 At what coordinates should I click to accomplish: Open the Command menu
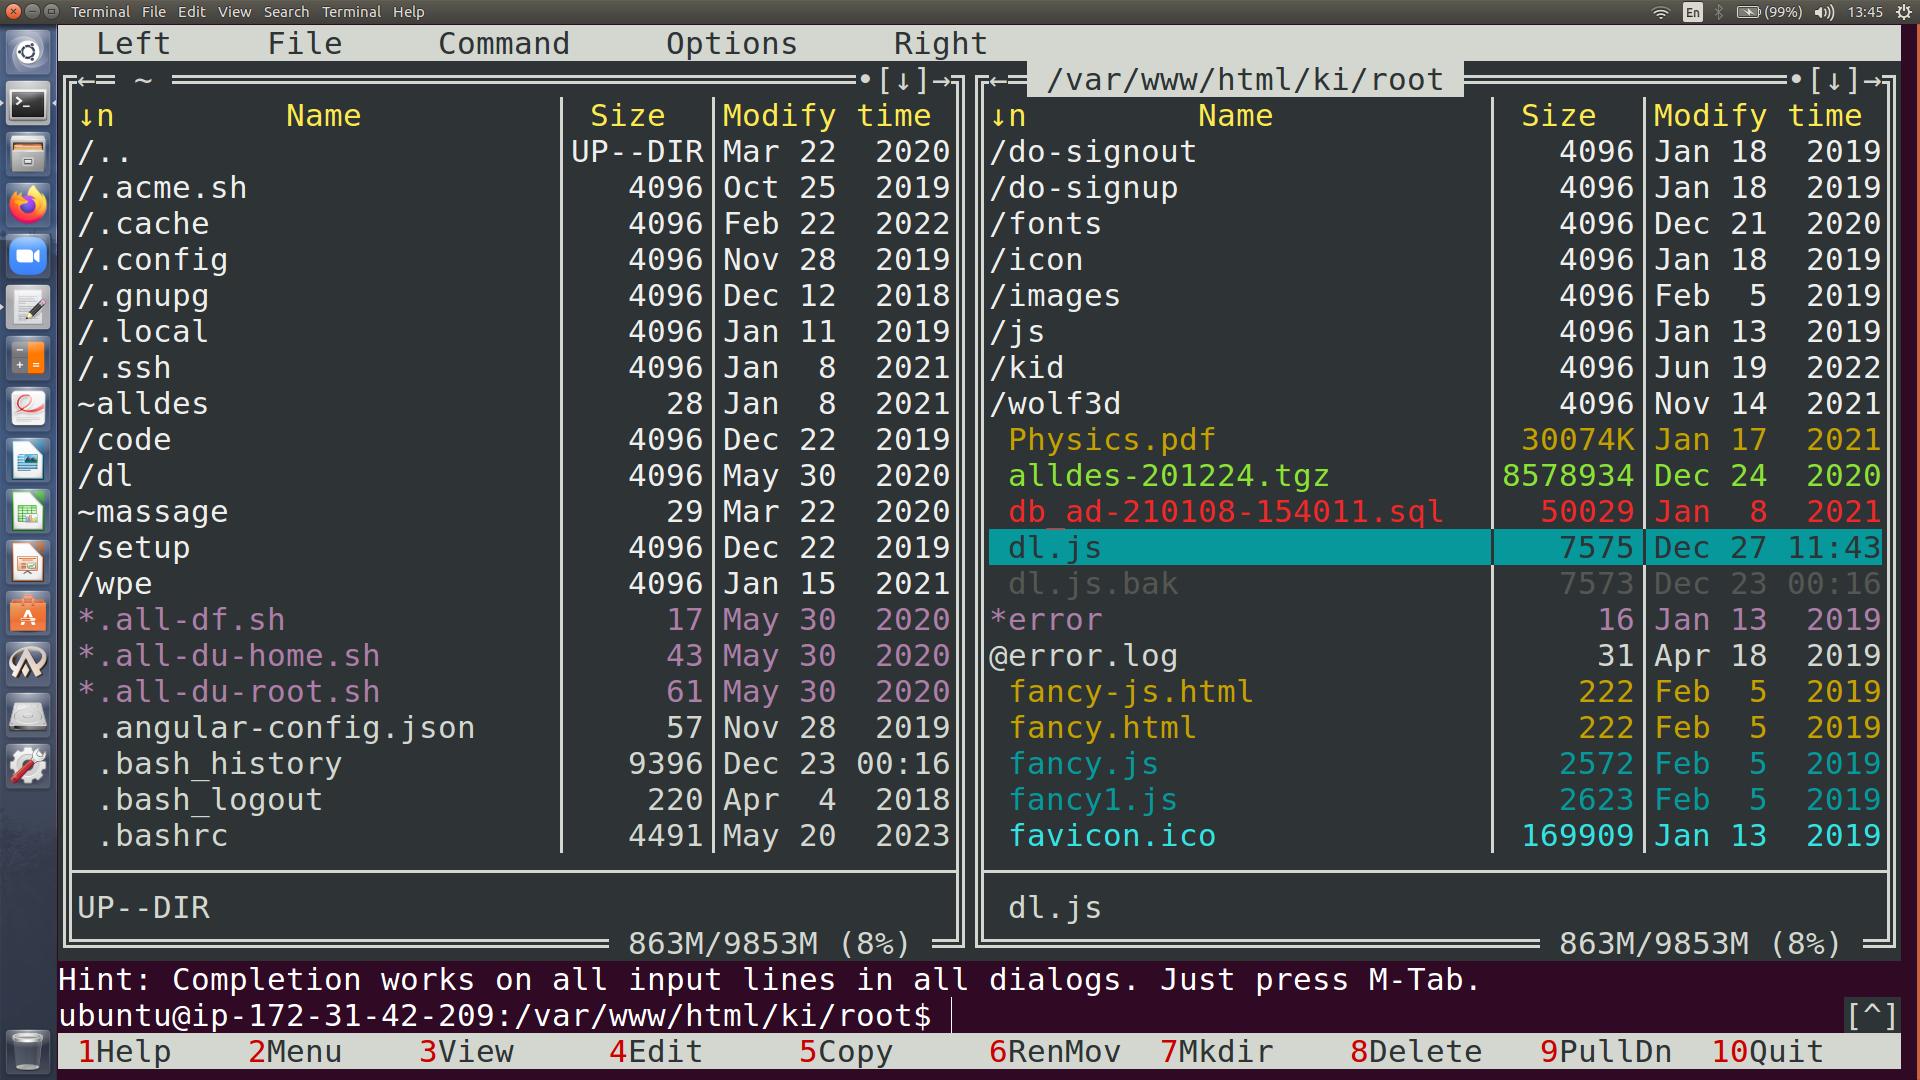503,44
